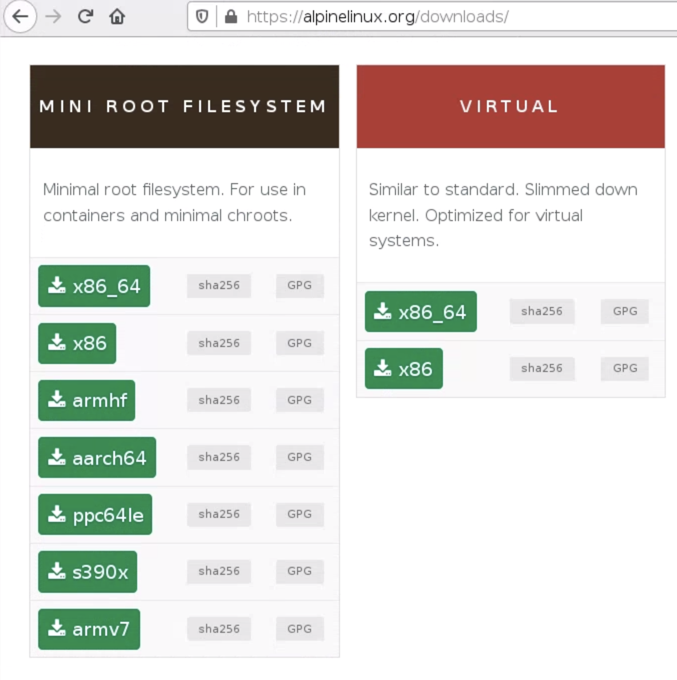Click the browser forward arrow
The width and height of the screenshot is (677, 680).
[x=53, y=17]
